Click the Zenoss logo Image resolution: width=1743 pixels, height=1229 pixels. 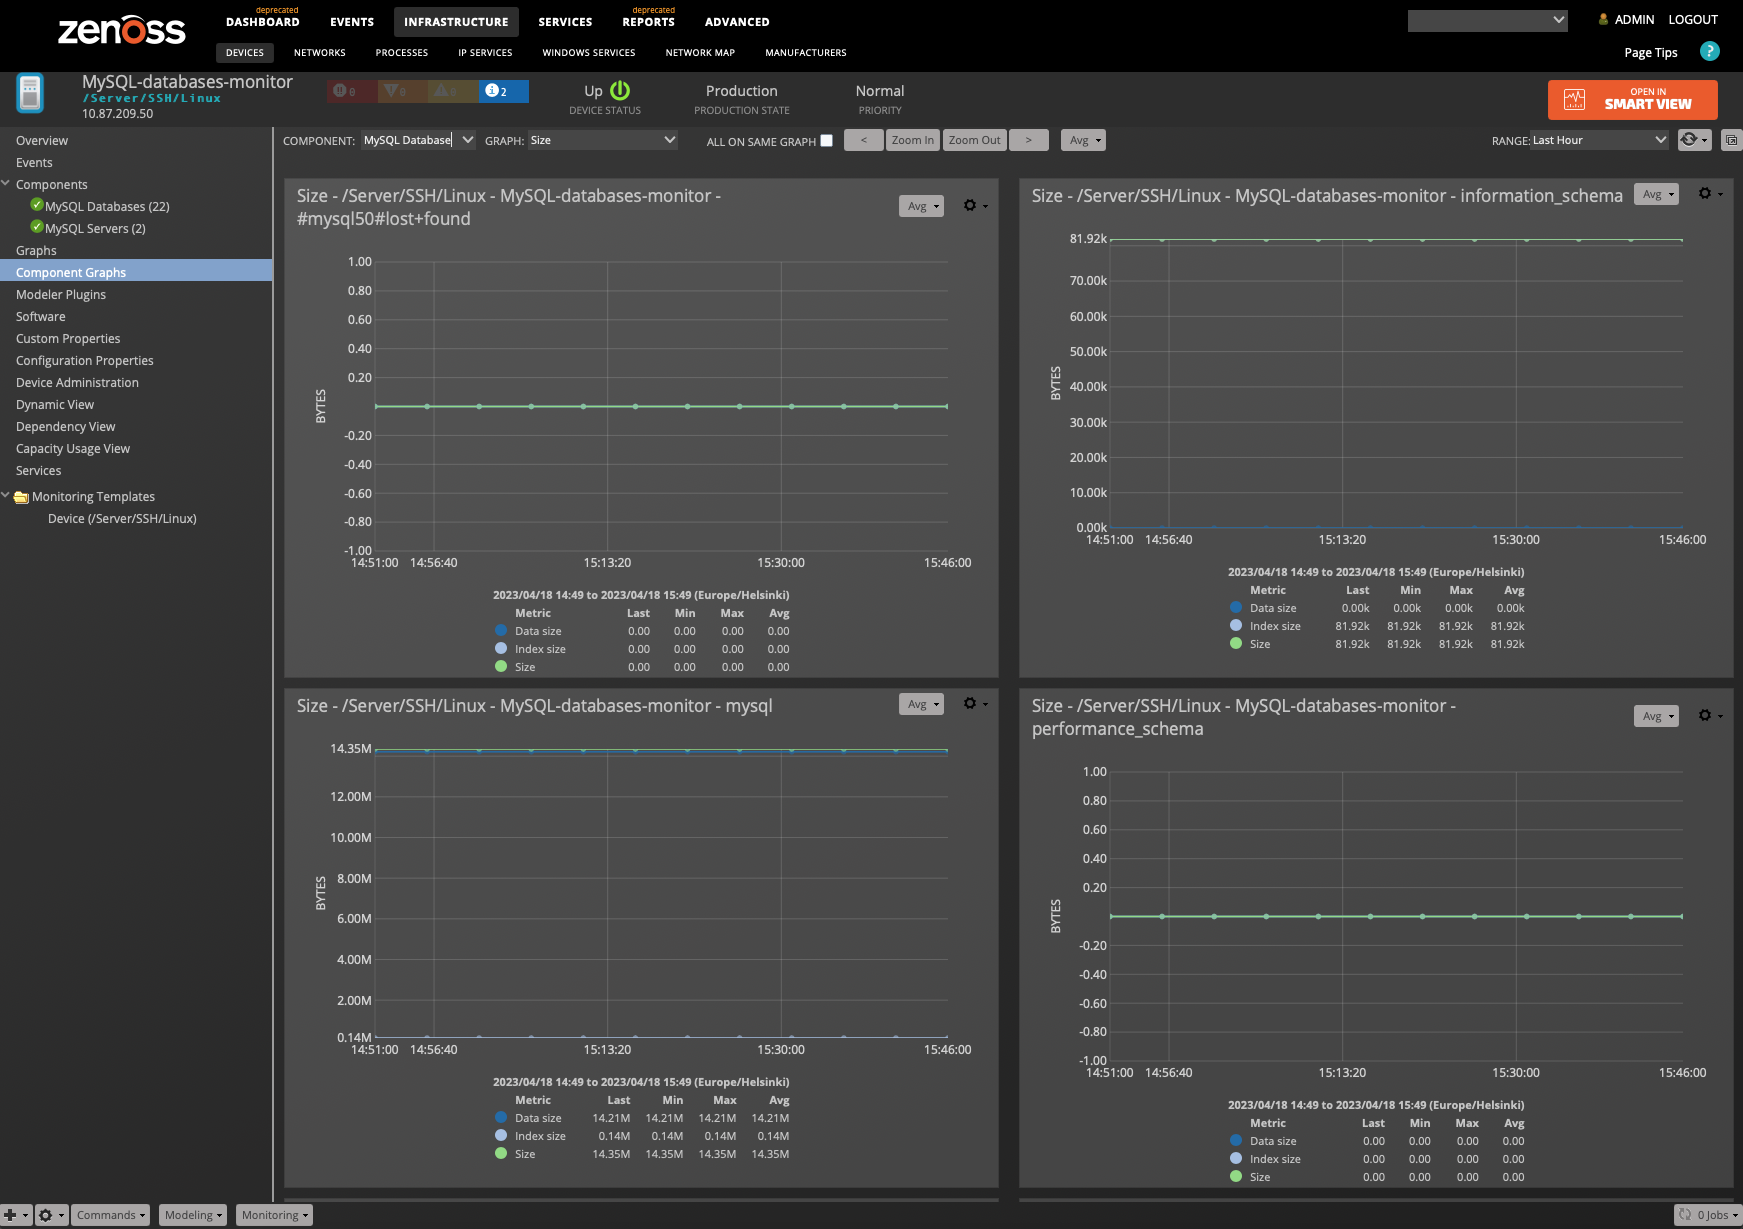tap(122, 30)
